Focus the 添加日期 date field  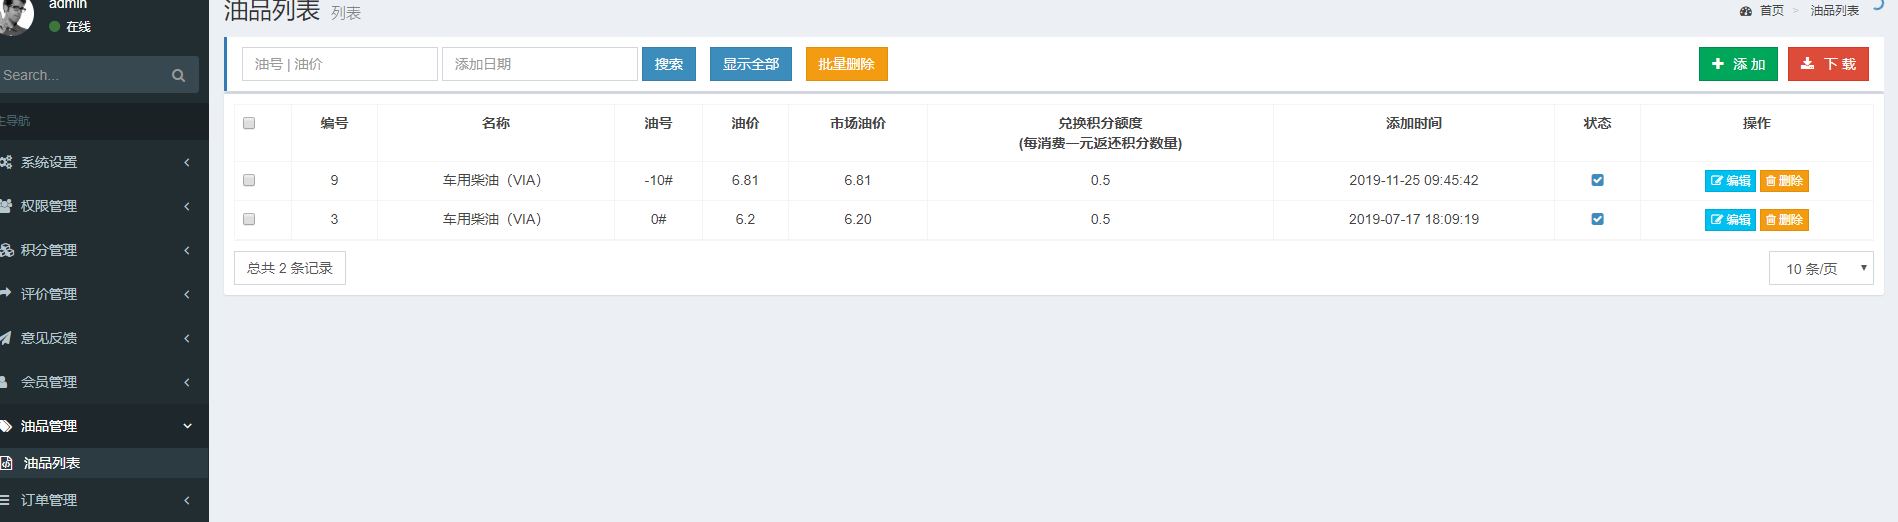(x=540, y=64)
